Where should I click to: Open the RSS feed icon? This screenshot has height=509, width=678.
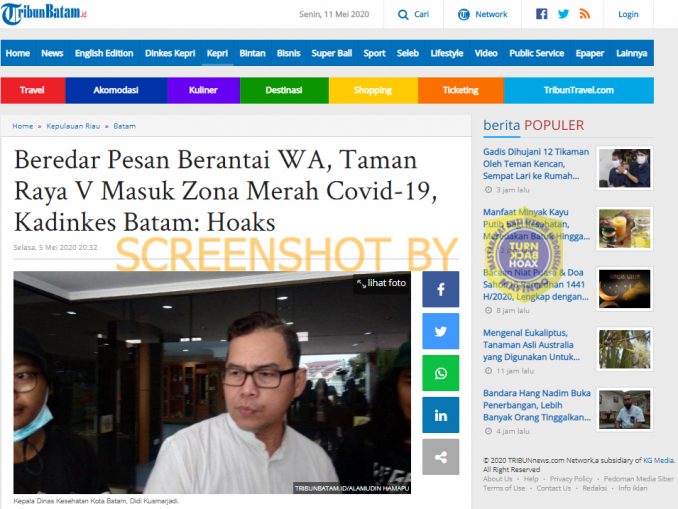tap(585, 14)
